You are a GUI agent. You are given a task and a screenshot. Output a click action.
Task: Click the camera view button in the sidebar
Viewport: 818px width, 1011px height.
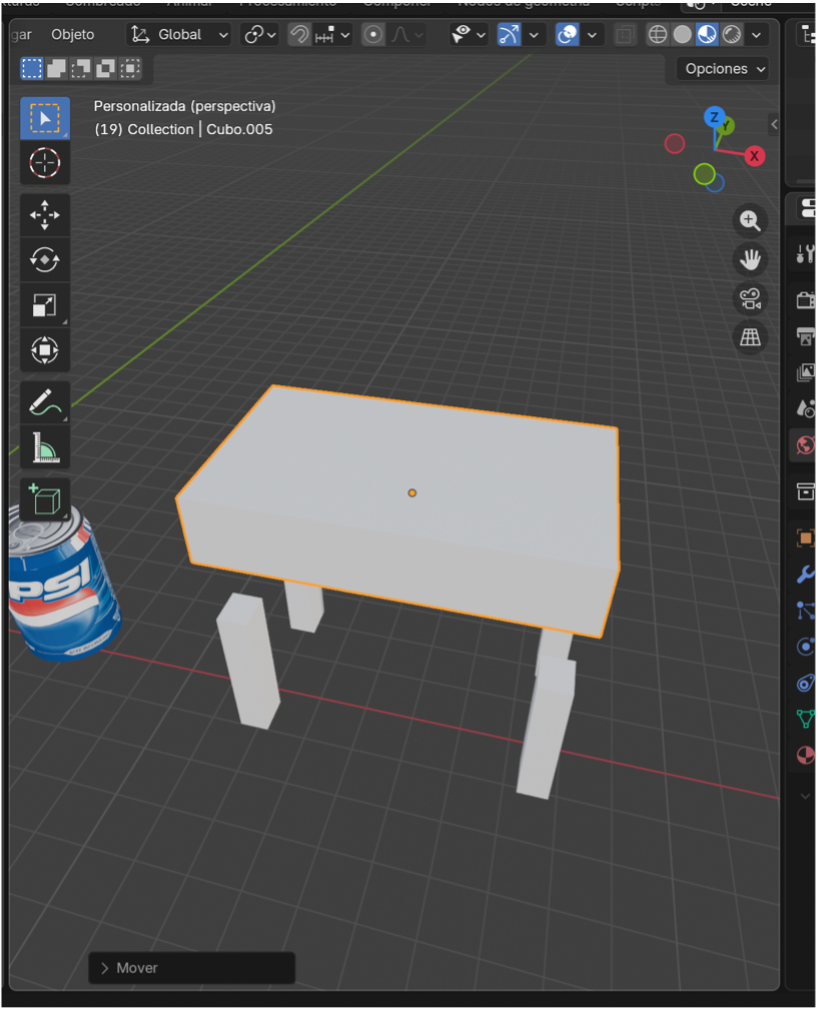pos(750,298)
